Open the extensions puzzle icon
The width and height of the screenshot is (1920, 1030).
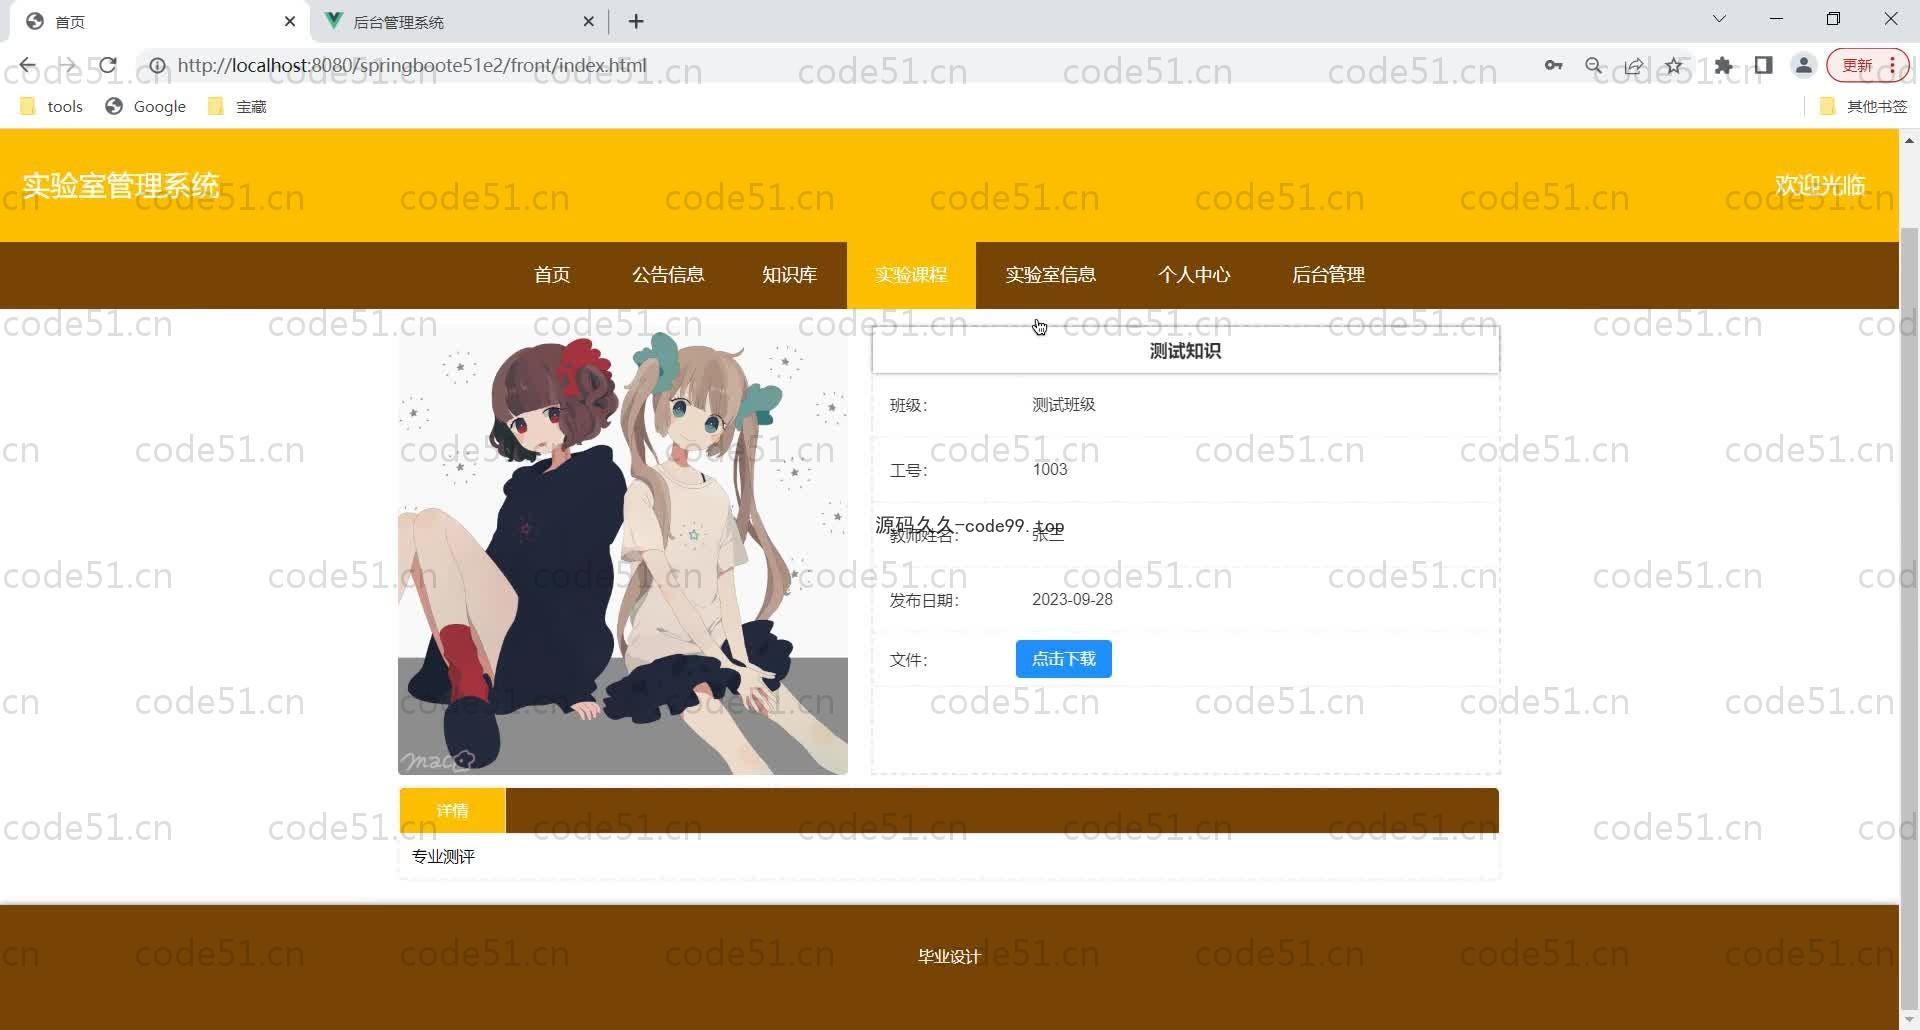(x=1723, y=66)
